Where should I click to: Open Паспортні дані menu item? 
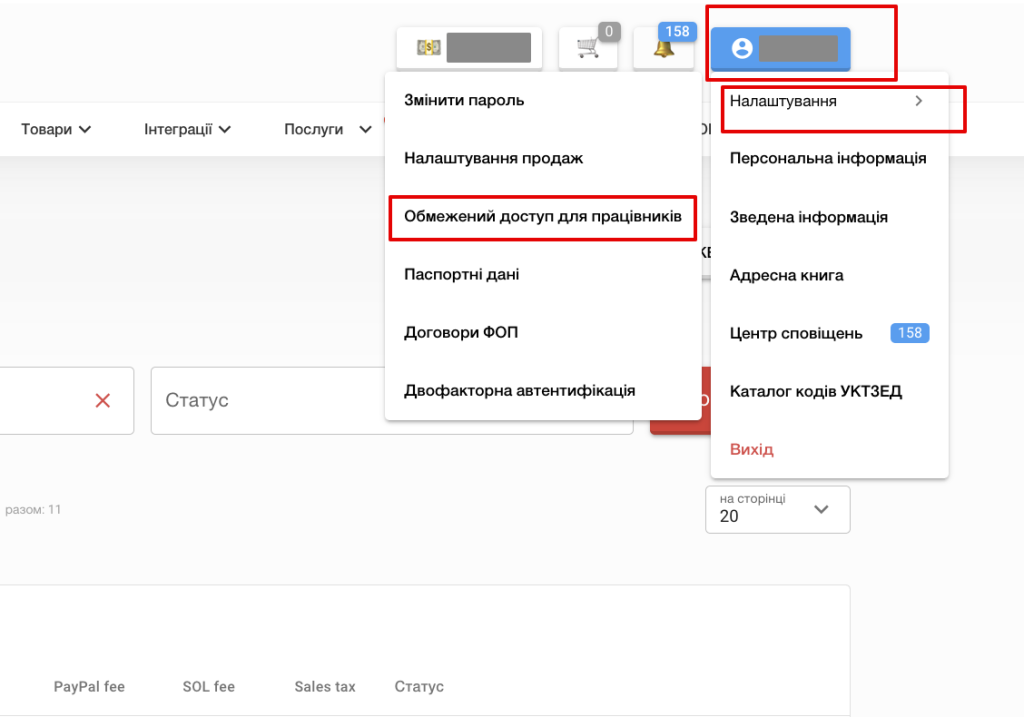461,274
